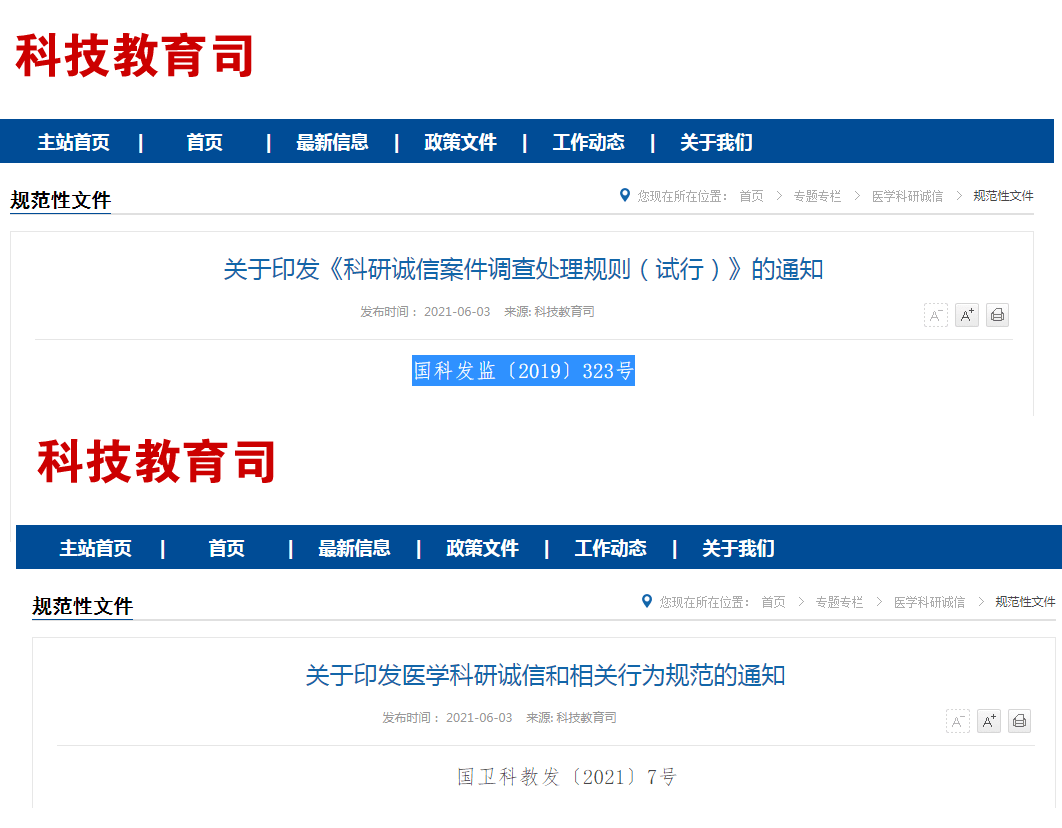This screenshot has height=828, width=1062.
Task: Click the highlighted 国科发监〔2019〕323号 text
Action: point(523,370)
